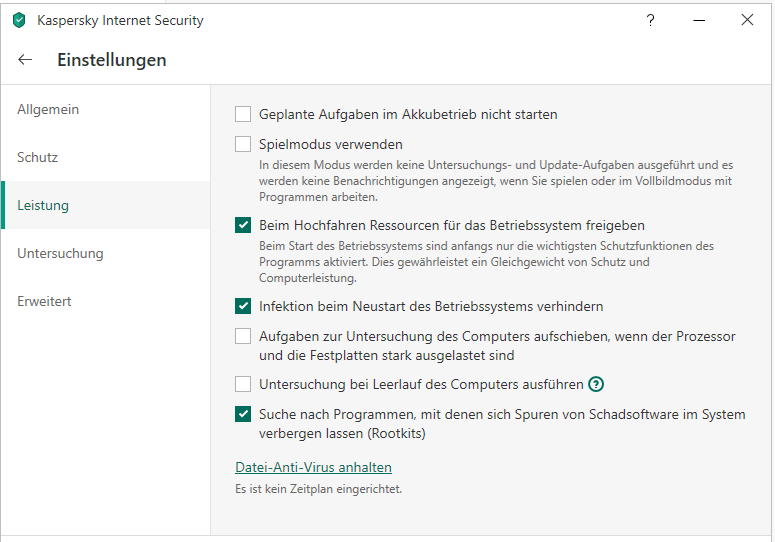Screen dimensions: 775x542
Task: Select the Leistung sidebar item
Action: (43, 205)
